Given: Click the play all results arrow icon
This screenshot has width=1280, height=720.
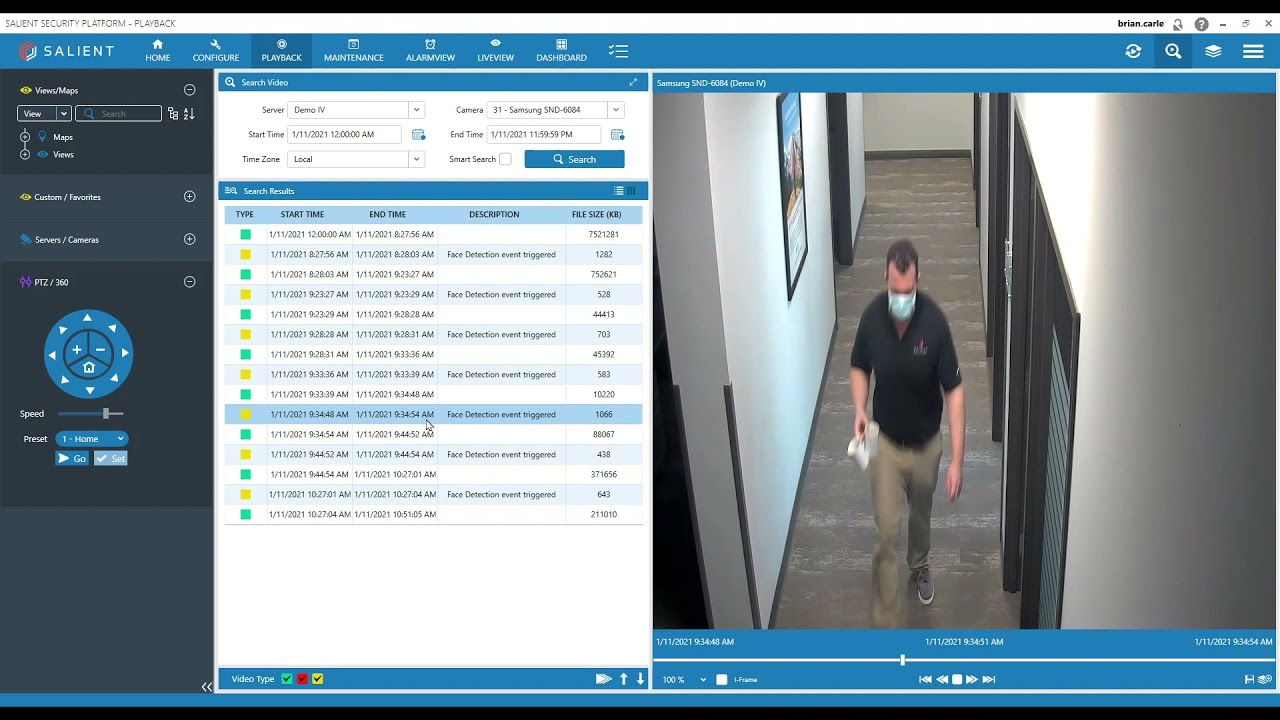Looking at the screenshot, I should [x=603, y=679].
